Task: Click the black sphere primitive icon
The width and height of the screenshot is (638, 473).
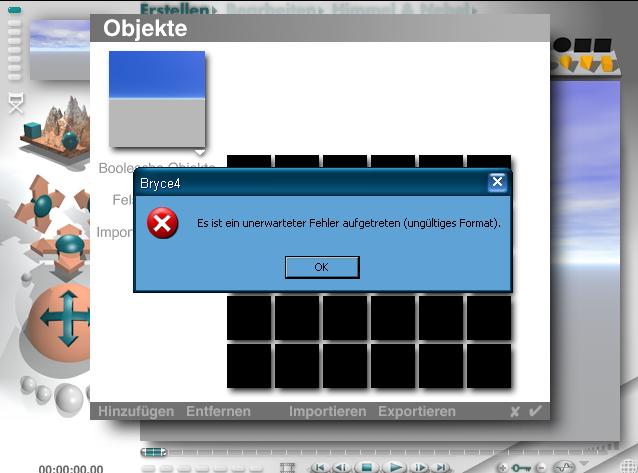Action: [x=562, y=45]
